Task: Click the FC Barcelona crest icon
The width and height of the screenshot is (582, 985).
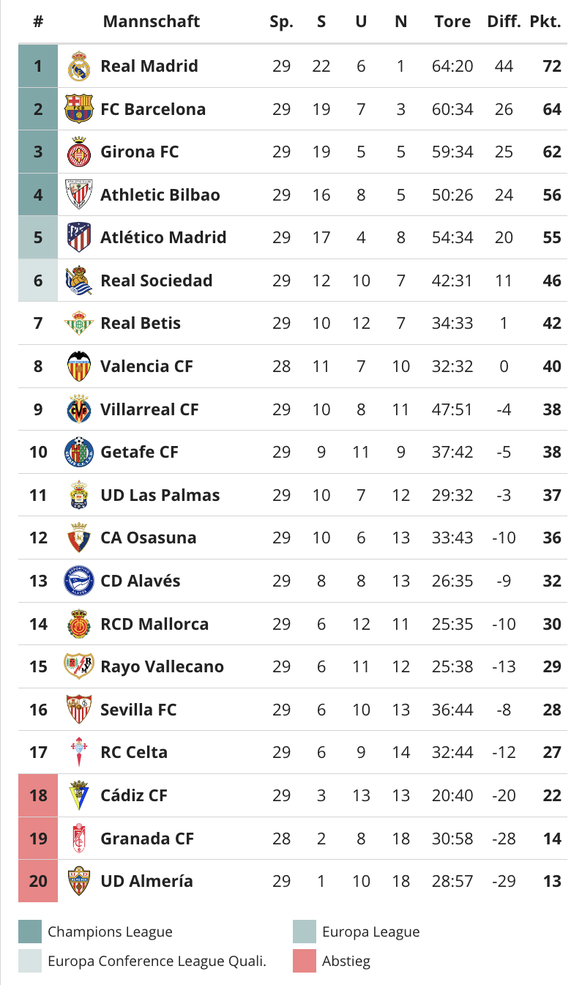Action: [79, 109]
